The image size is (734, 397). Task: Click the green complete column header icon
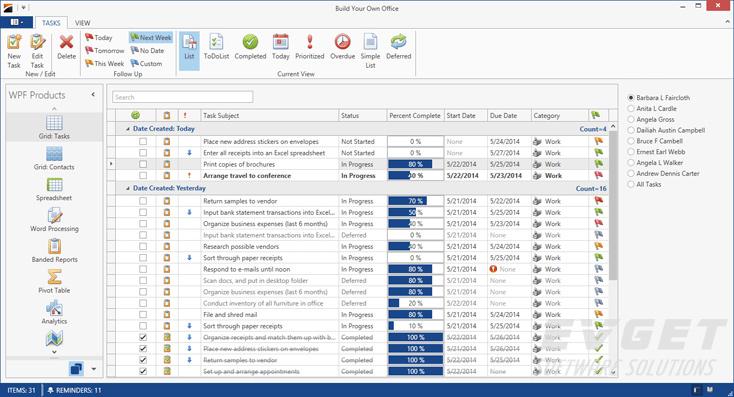pyautogui.click(x=135, y=115)
